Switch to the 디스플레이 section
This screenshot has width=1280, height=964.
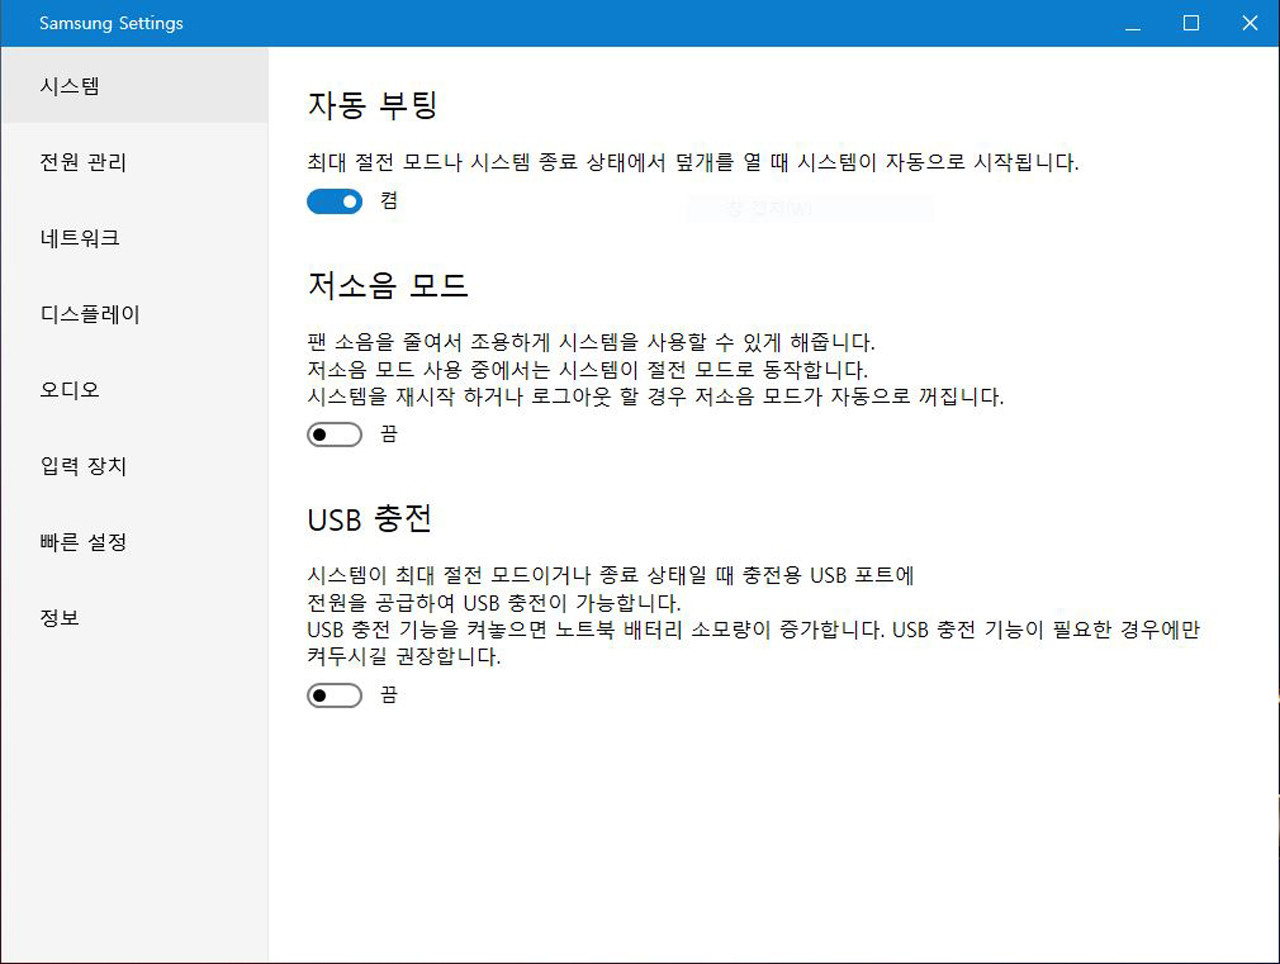click(x=90, y=314)
